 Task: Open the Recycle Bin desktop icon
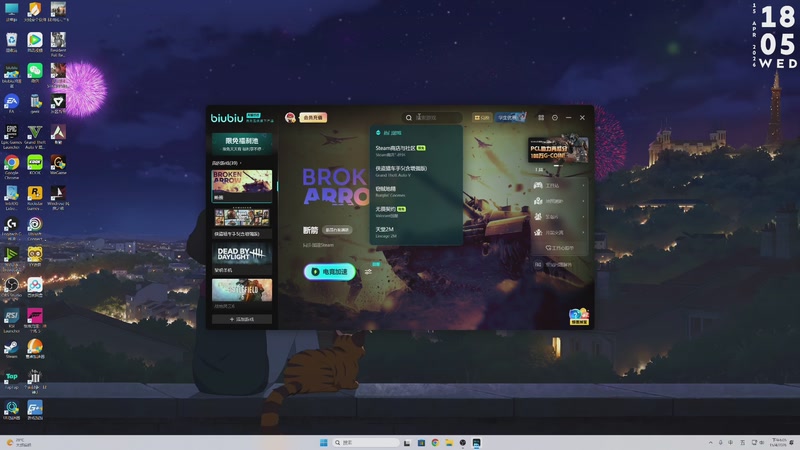pyautogui.click(x=11, y=42)
